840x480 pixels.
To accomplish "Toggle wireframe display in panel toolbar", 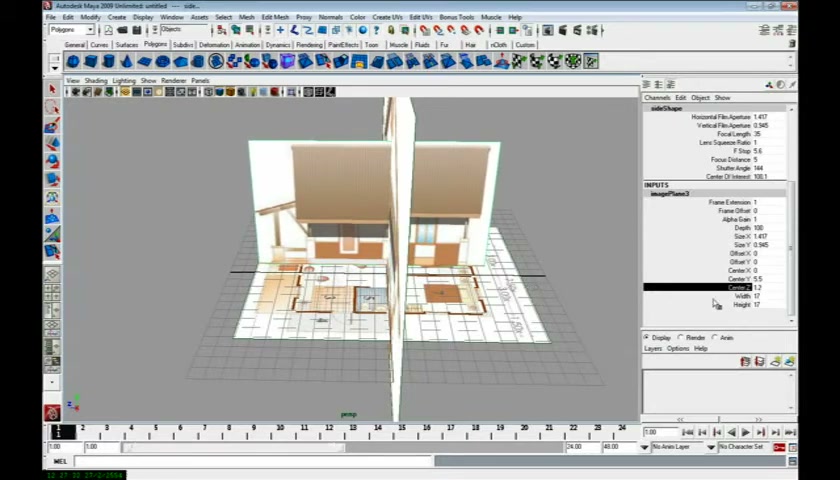I will [208, 92].
